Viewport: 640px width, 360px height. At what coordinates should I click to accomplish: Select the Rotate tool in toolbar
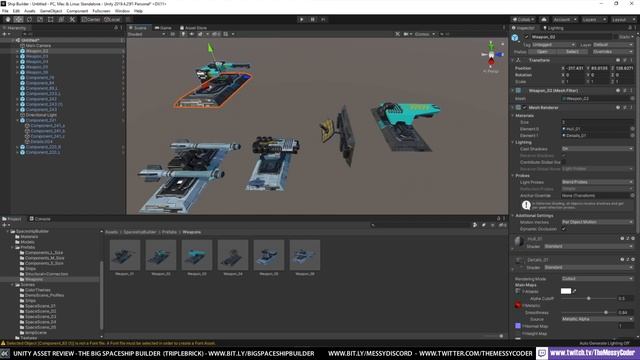point(29,20)
